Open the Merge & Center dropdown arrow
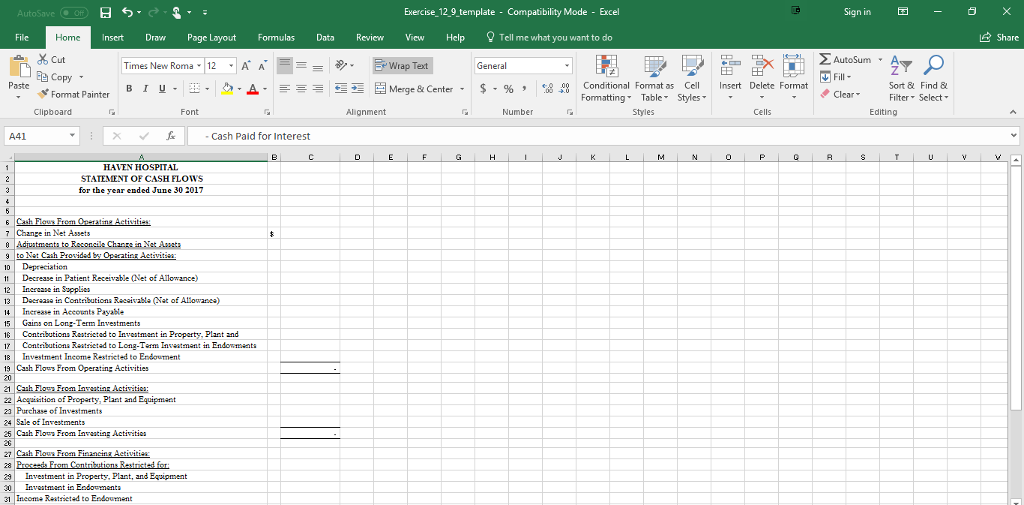This screenshot has height=505, width=1024. 462,89
